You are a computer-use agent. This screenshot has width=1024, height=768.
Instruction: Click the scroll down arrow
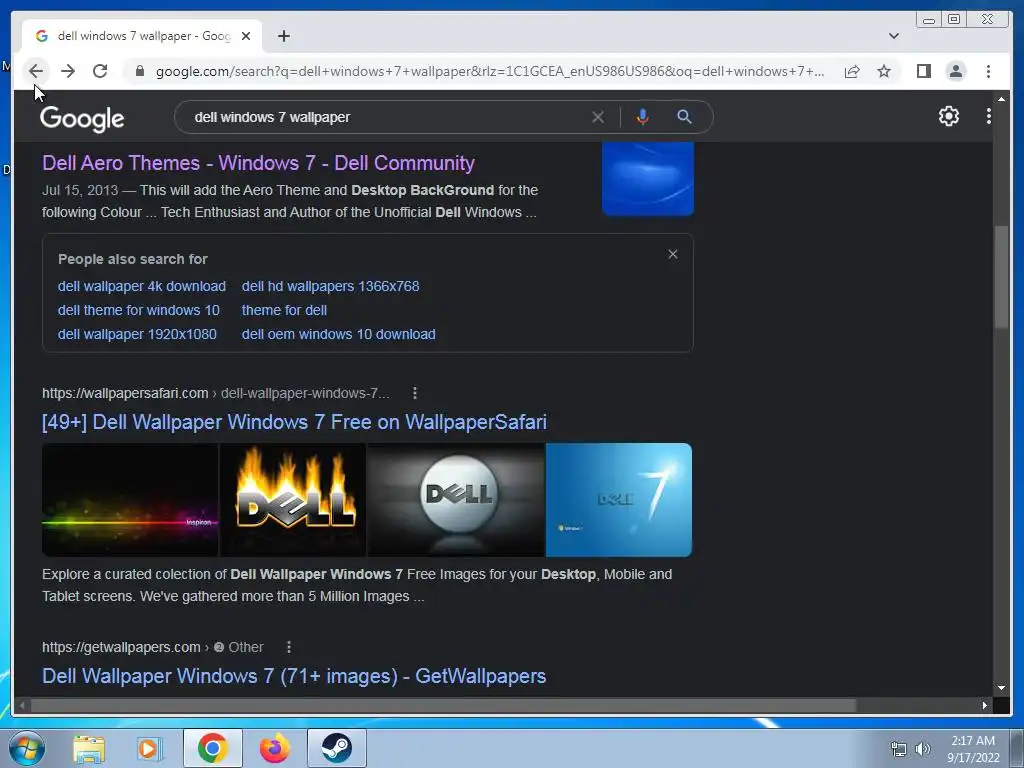(x=1001, y=688)
